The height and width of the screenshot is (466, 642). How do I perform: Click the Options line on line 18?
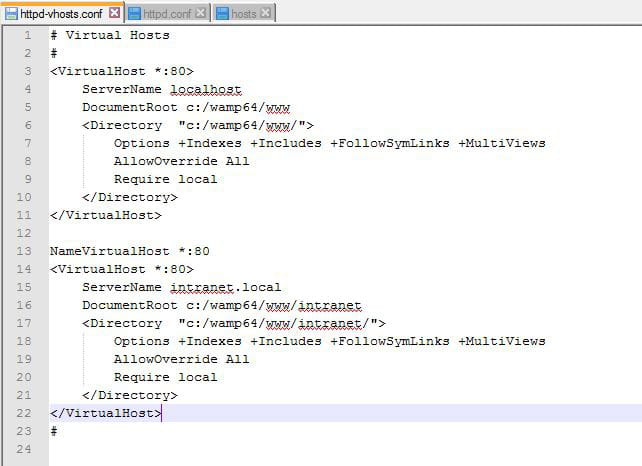(x=330, y=341)
